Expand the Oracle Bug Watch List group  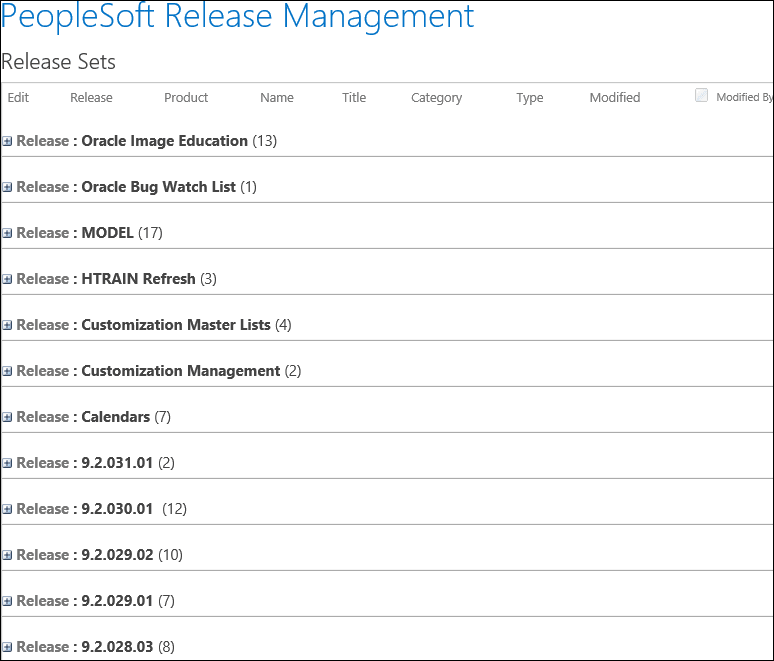(x=7, y=187)
